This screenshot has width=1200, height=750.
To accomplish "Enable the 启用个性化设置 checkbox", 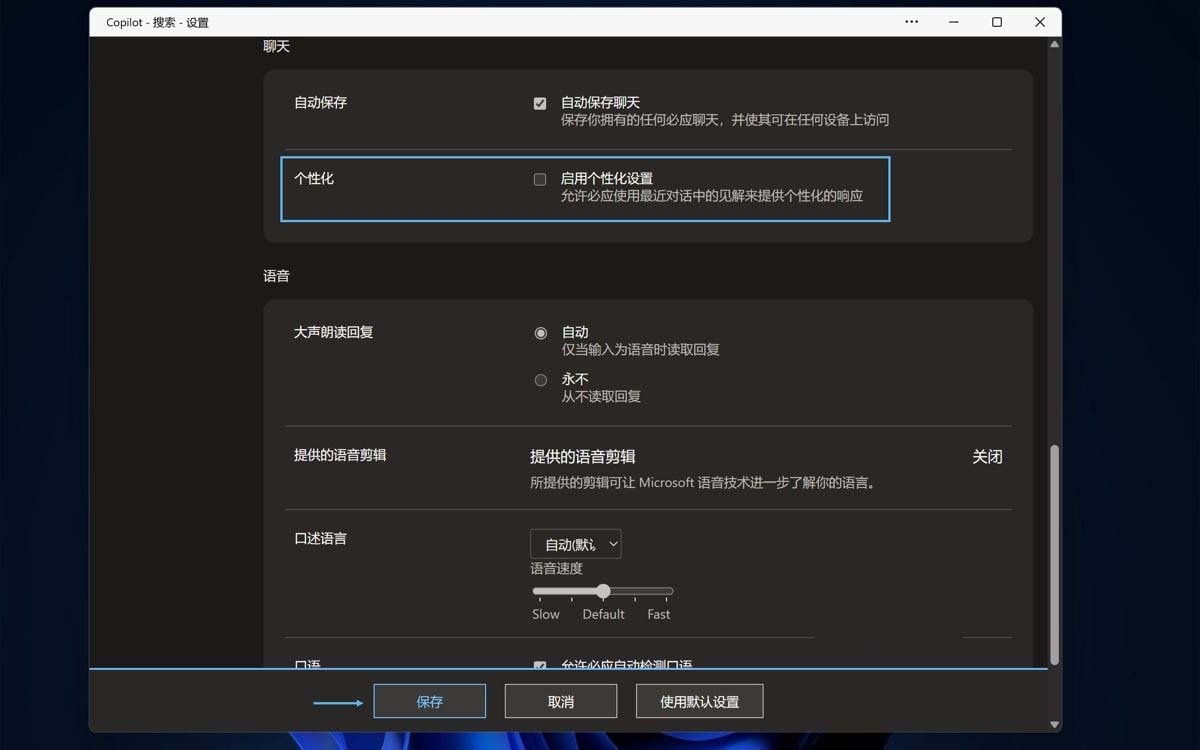I will [540, 179].
